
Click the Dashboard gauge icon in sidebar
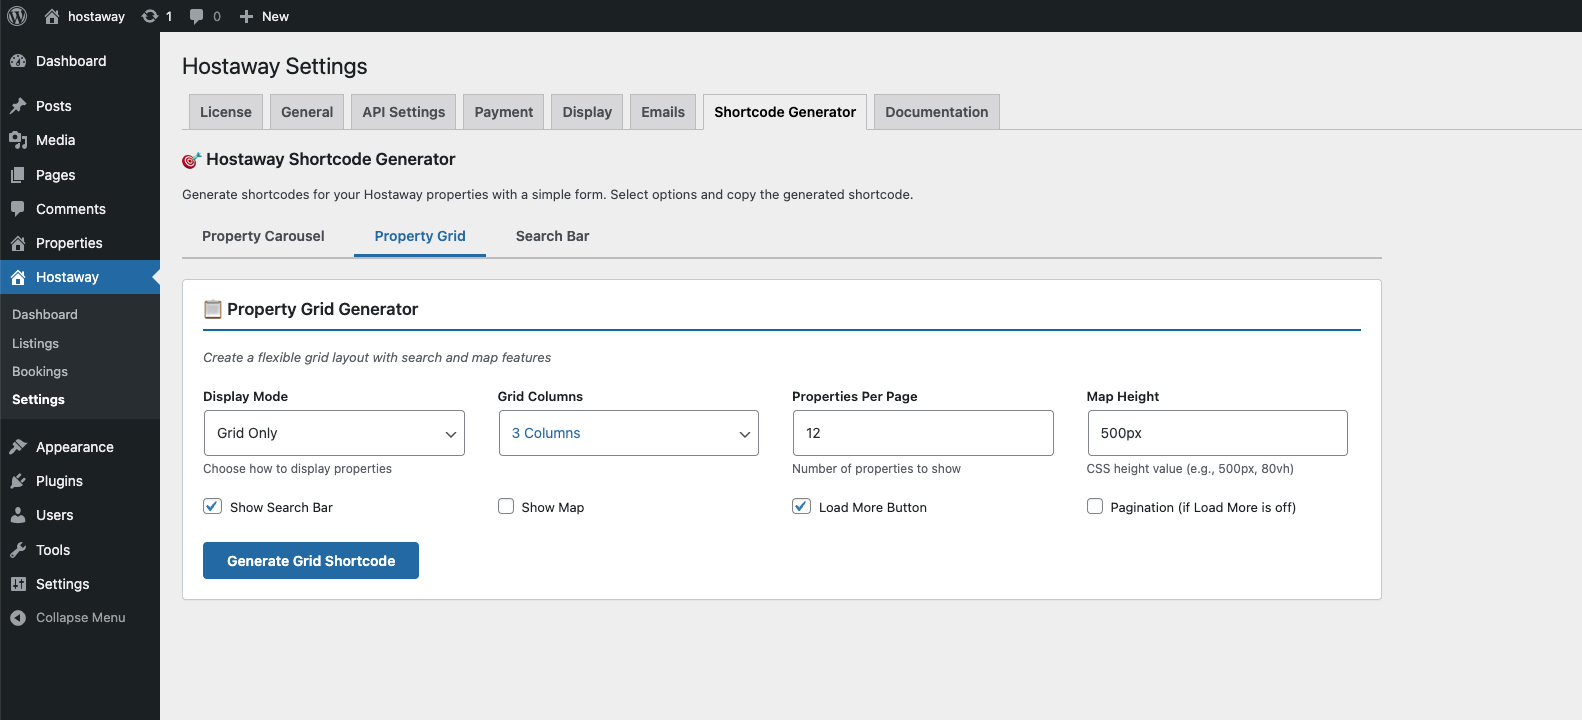coord(18,61)
